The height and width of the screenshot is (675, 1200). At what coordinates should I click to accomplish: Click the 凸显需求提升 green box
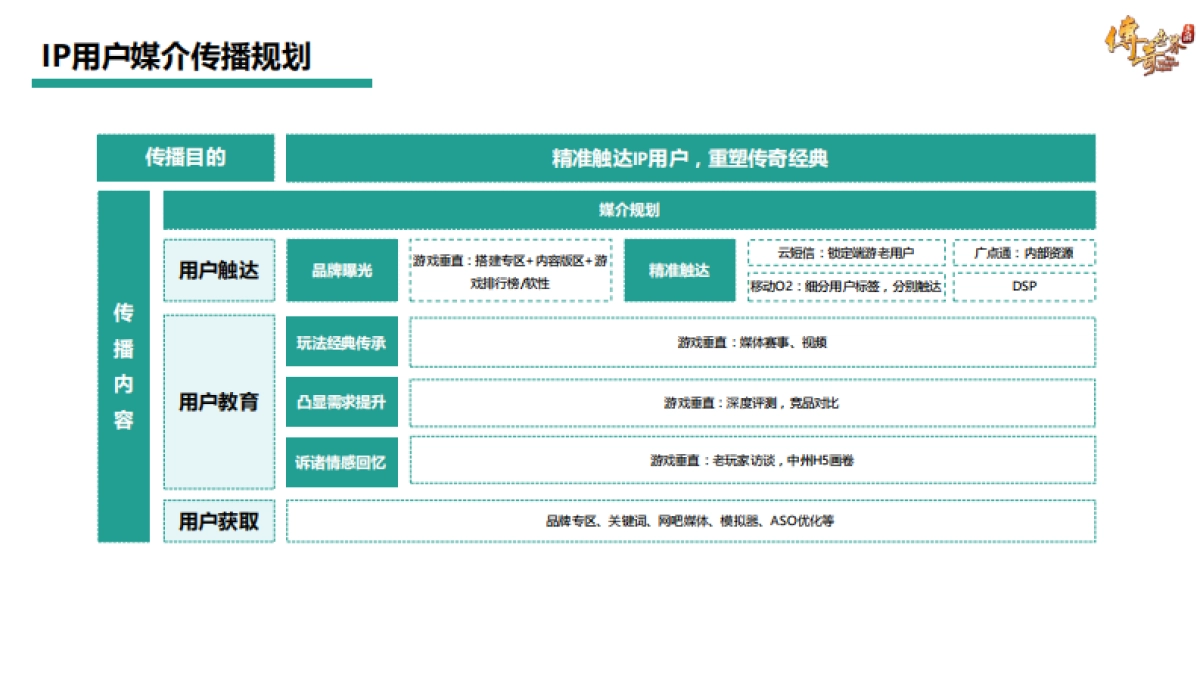pos(344,400)
